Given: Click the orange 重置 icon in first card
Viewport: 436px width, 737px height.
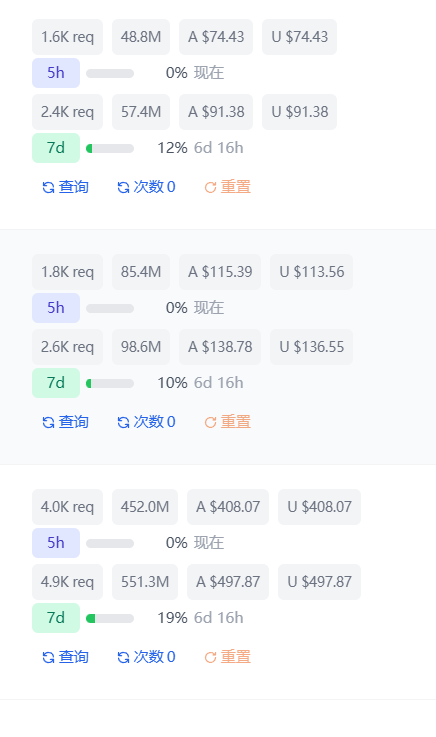Looking at the screenshot, I should [210, 188].
